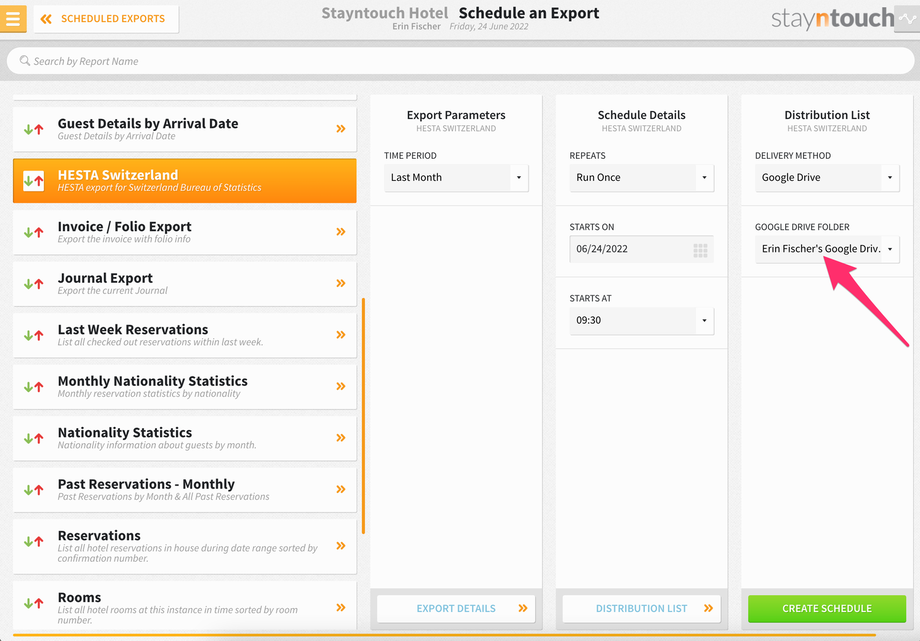Click the Export Details button
This screenshot has height=641, width=920.
[x=456, y=609]
